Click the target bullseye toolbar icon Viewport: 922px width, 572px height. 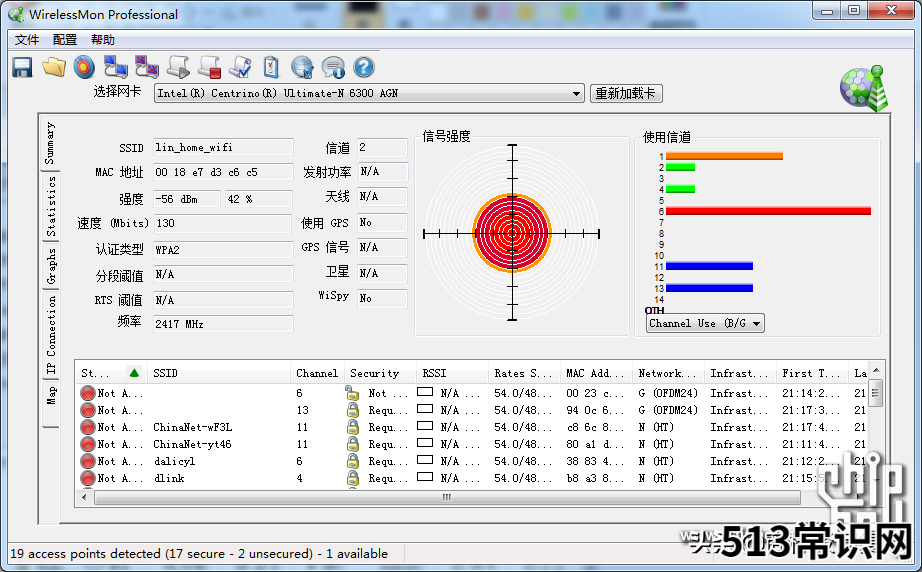click(84, 68)
